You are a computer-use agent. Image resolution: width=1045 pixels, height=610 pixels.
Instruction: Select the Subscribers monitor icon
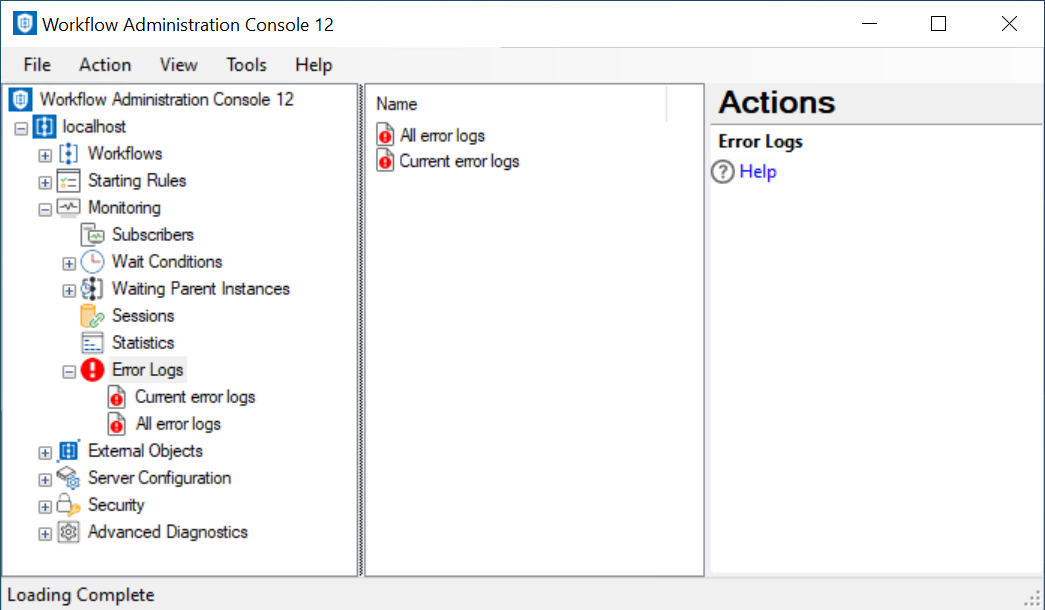[93, 235]
